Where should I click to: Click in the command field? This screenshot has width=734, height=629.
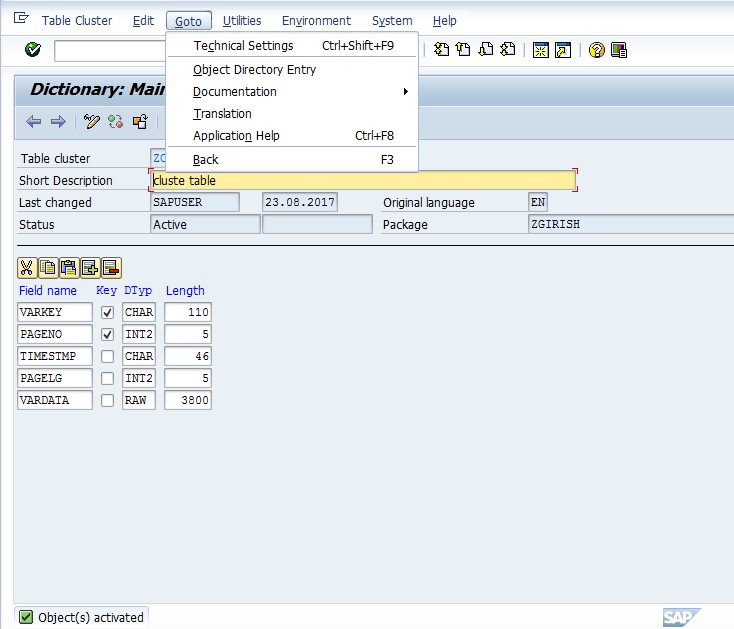(110, 51)
